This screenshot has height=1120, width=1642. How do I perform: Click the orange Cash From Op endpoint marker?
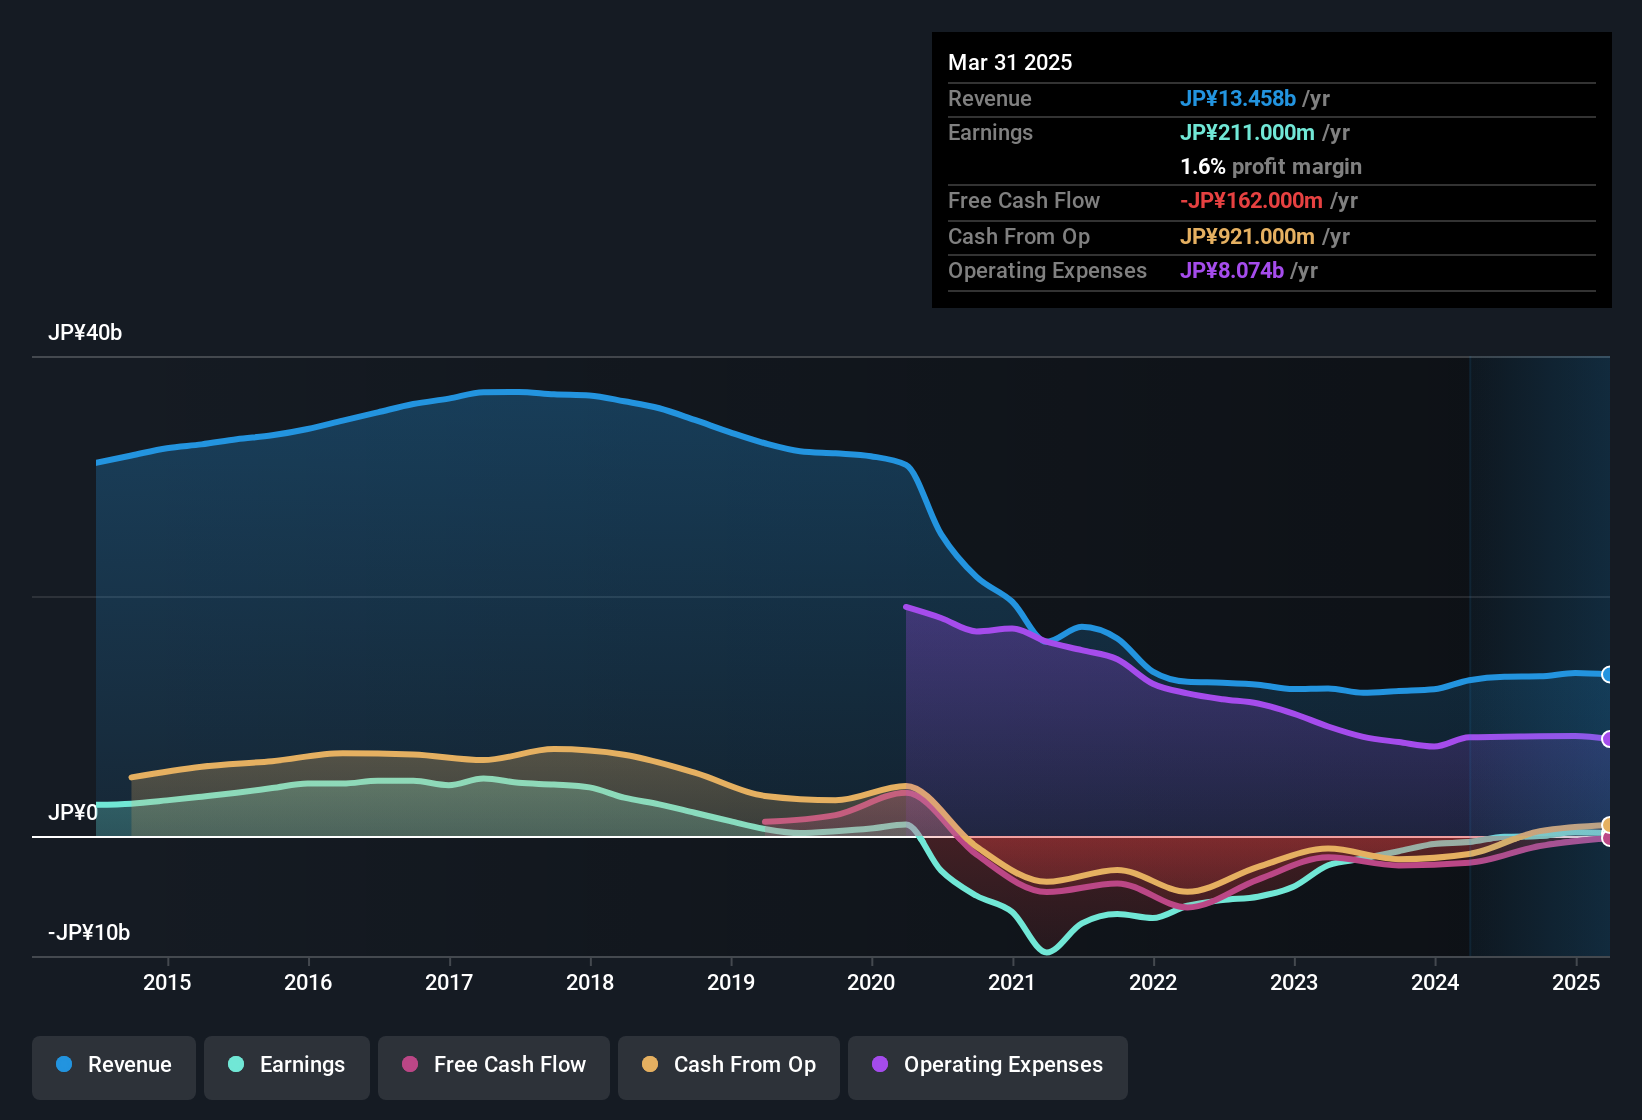point(1607,825)
